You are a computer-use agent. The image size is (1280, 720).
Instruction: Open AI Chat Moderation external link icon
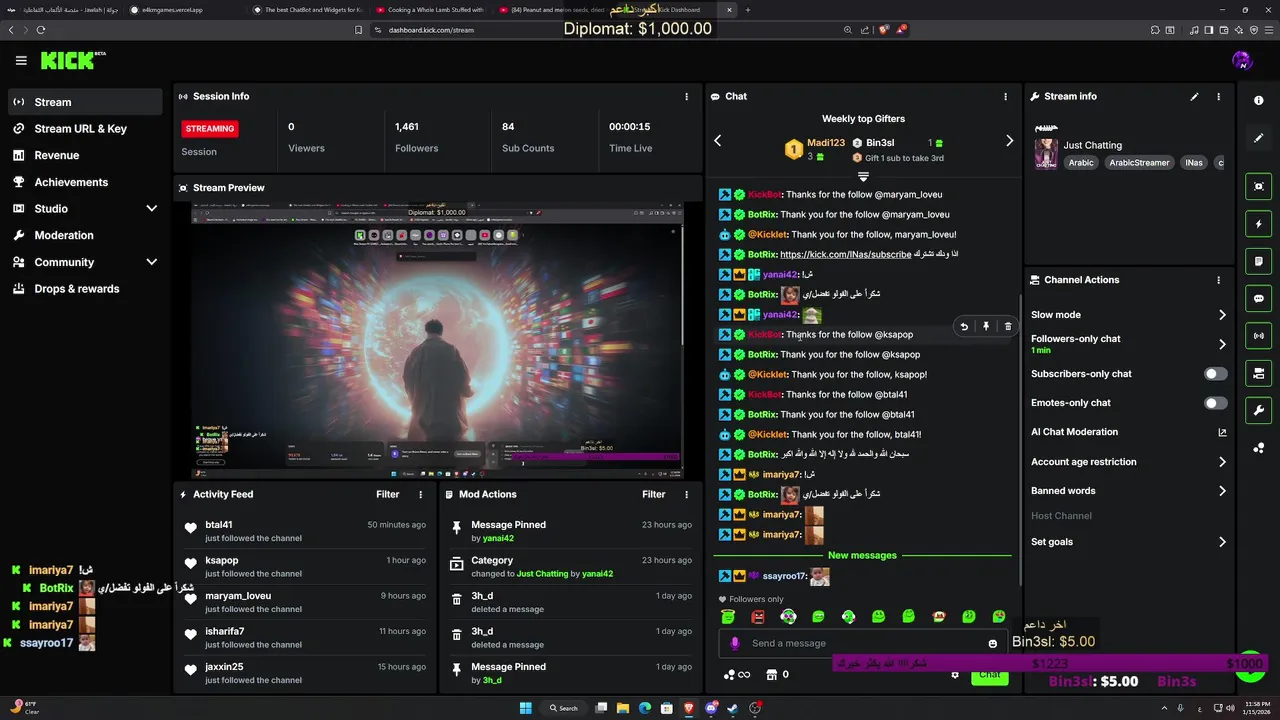[1222, 433]
